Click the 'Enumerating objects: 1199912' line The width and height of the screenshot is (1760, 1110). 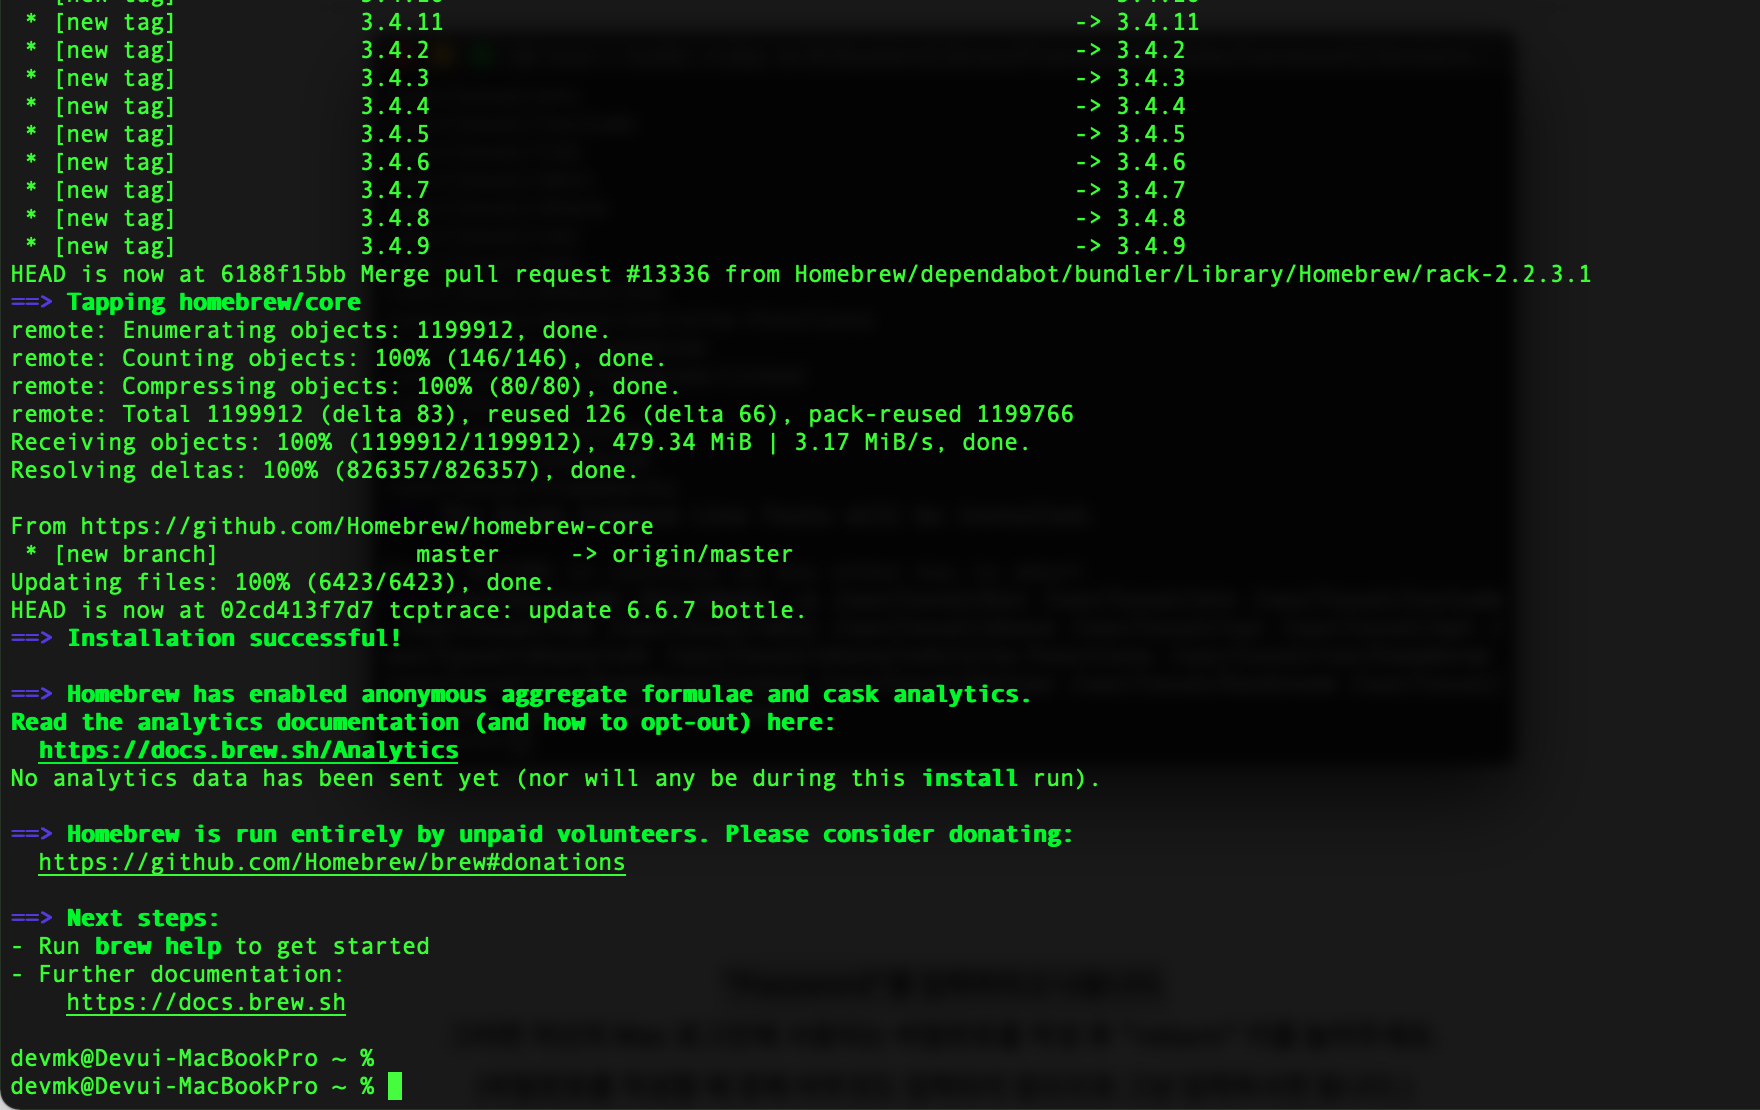pyautogui.click(x=310, y=330)
